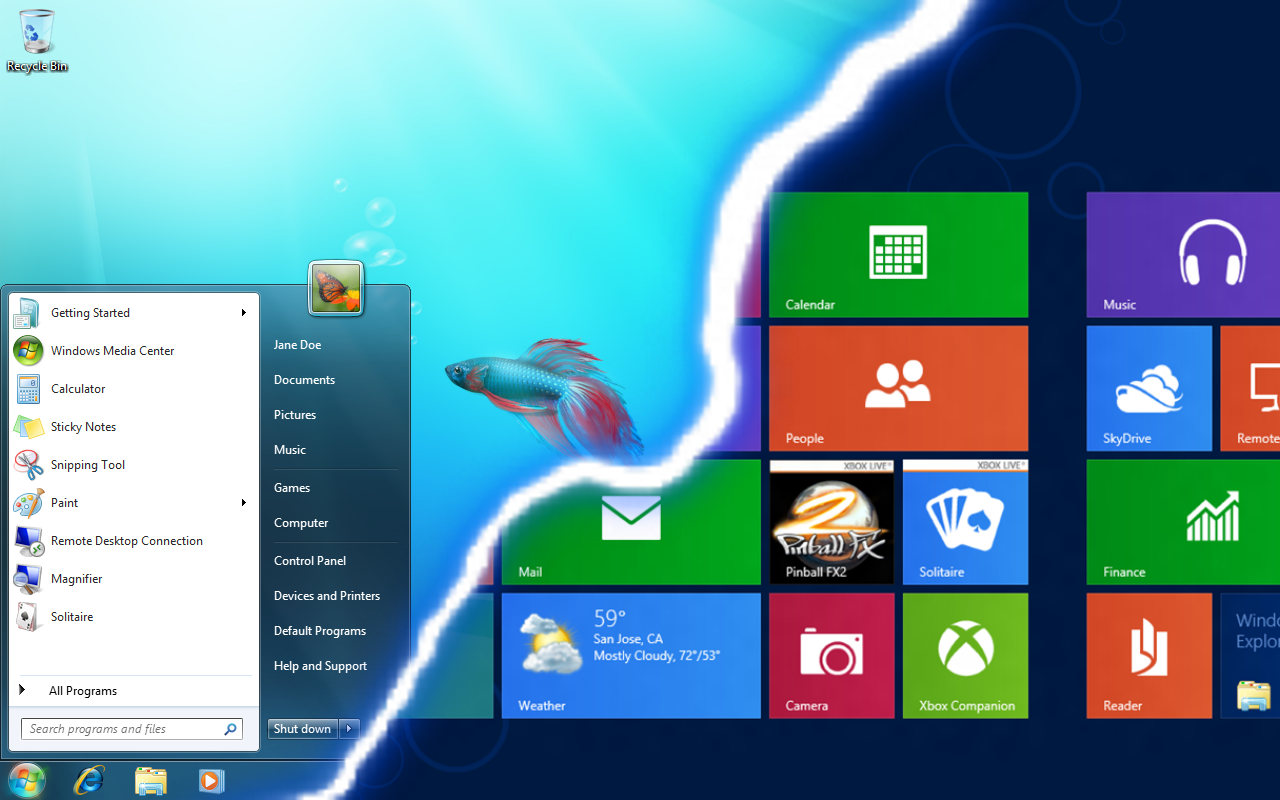
Task: Open Music in Start menu right pane
Action: [290, 450]
